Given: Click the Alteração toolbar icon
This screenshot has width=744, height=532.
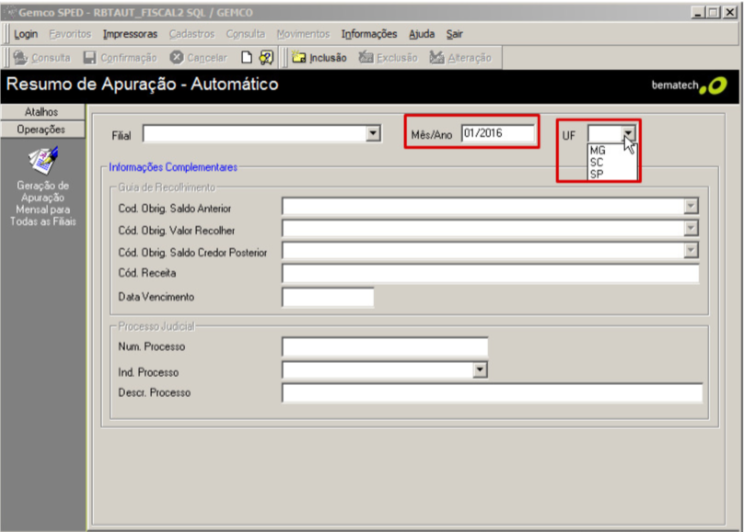Looking at the screenshot, I should (437, 57).
